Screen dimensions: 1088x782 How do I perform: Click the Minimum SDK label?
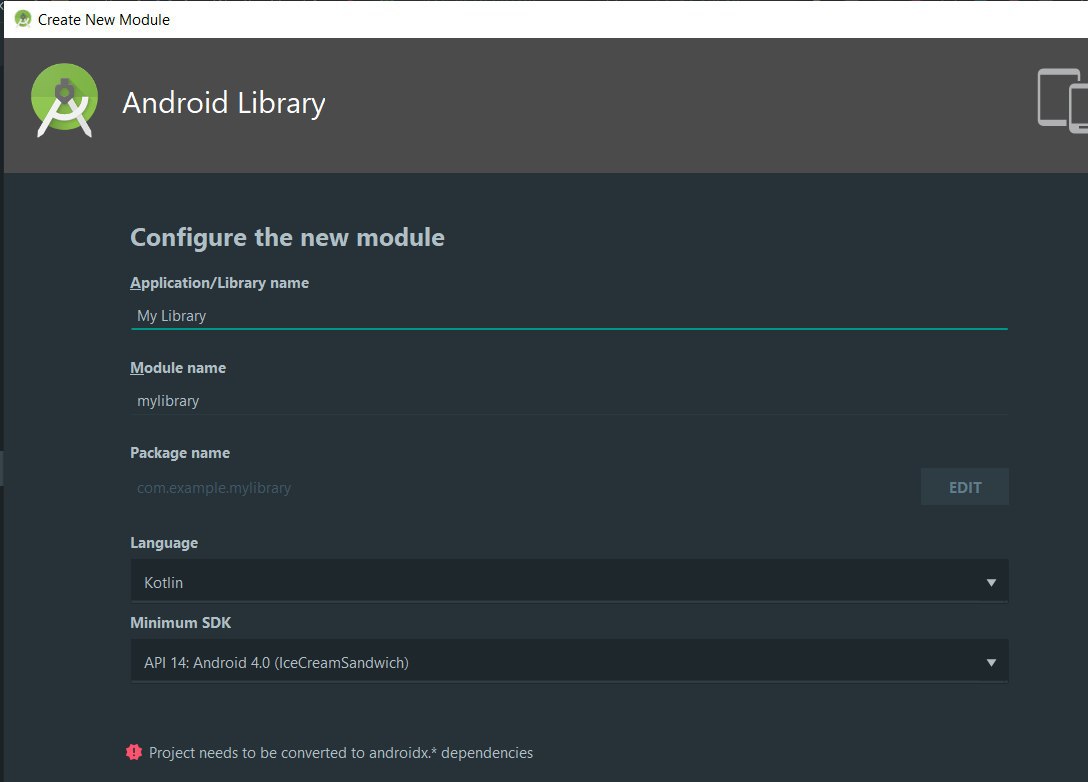pyautogui.click(x=180, y=622)
